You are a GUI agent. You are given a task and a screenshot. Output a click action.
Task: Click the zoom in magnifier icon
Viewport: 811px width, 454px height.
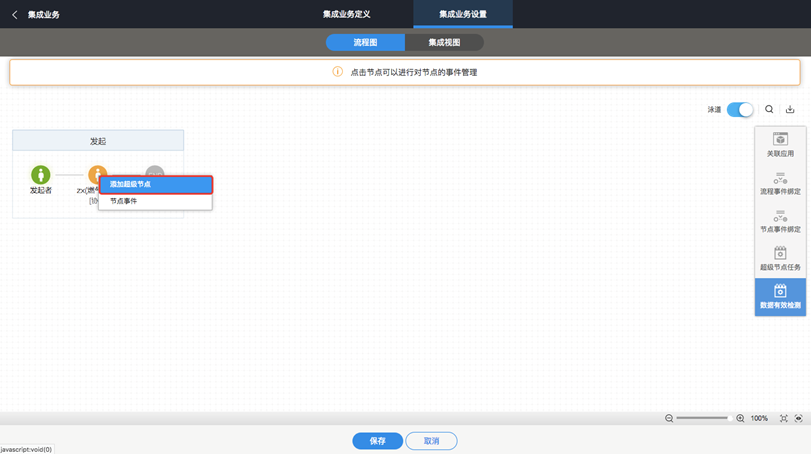(x=740, y=418)
